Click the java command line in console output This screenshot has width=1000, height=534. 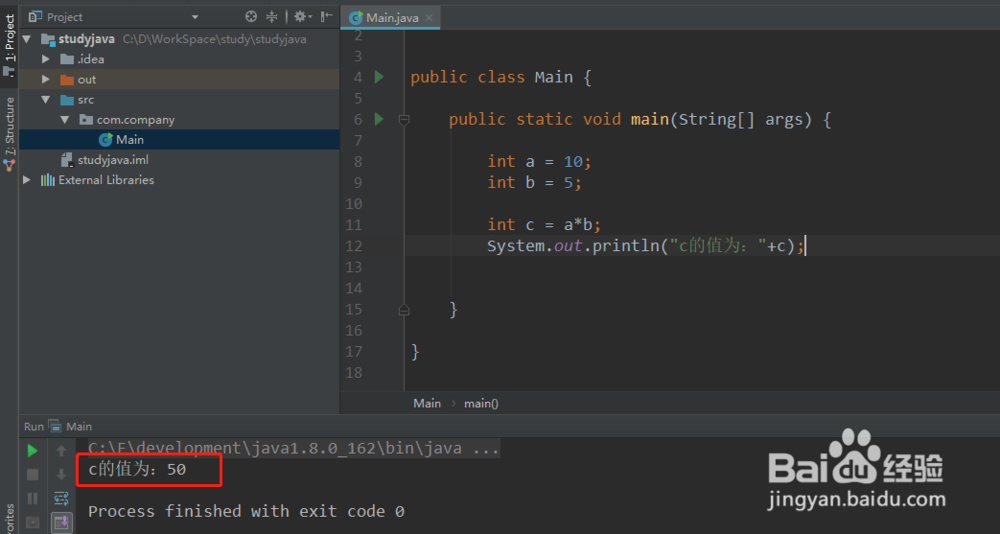tap(293, 449)
